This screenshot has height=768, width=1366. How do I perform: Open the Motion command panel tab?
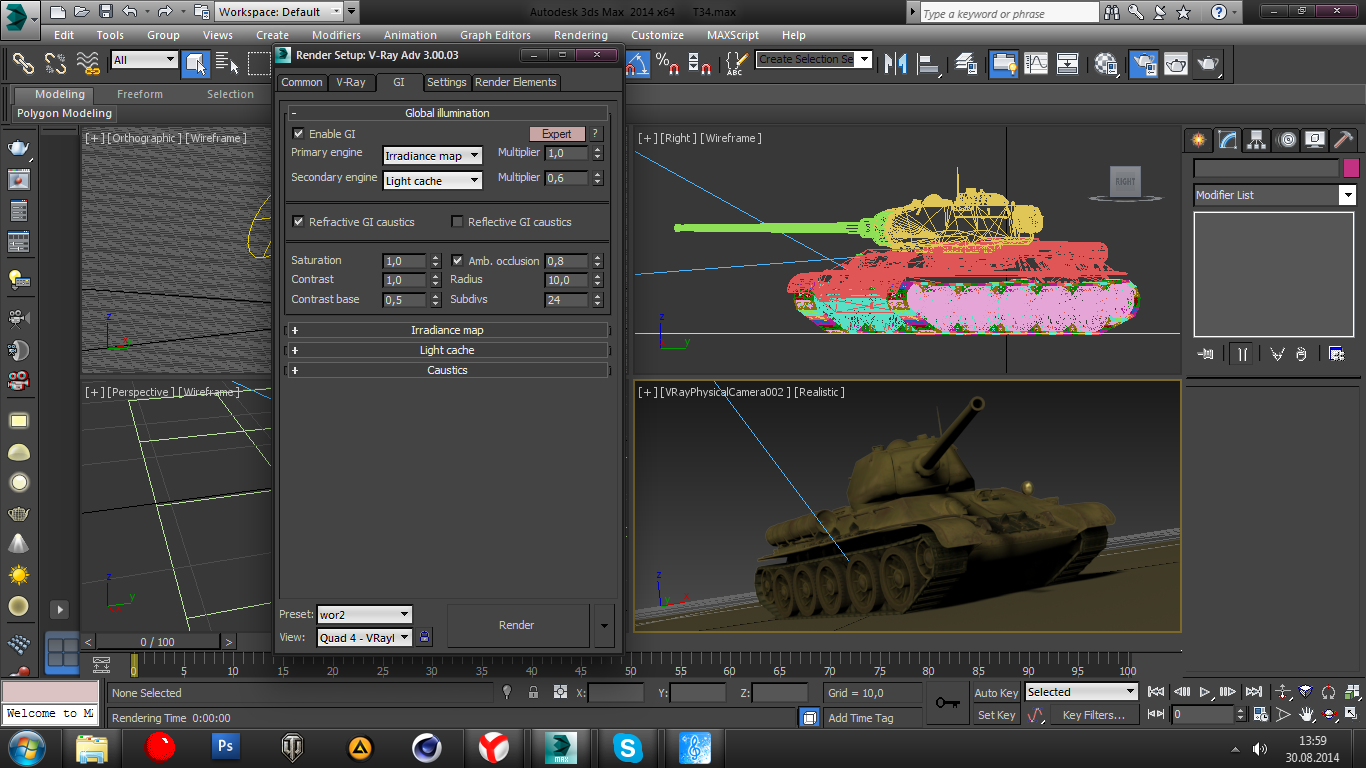pos(1287,140)
